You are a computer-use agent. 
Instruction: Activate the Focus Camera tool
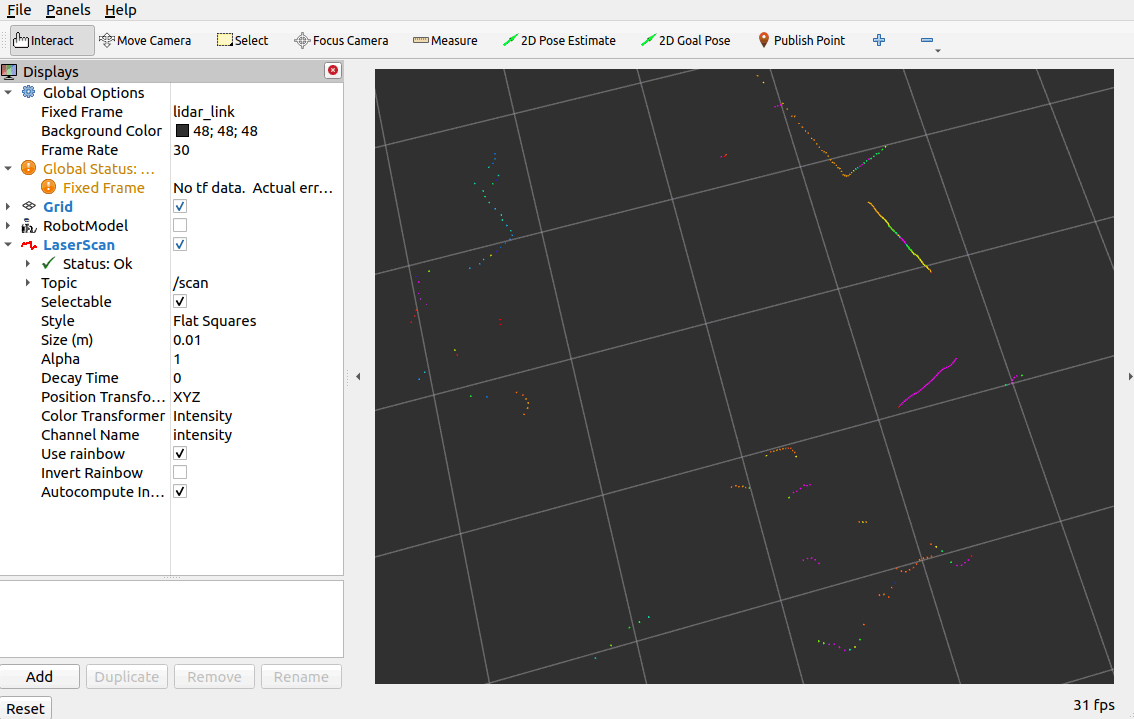[x=341, y=41]
